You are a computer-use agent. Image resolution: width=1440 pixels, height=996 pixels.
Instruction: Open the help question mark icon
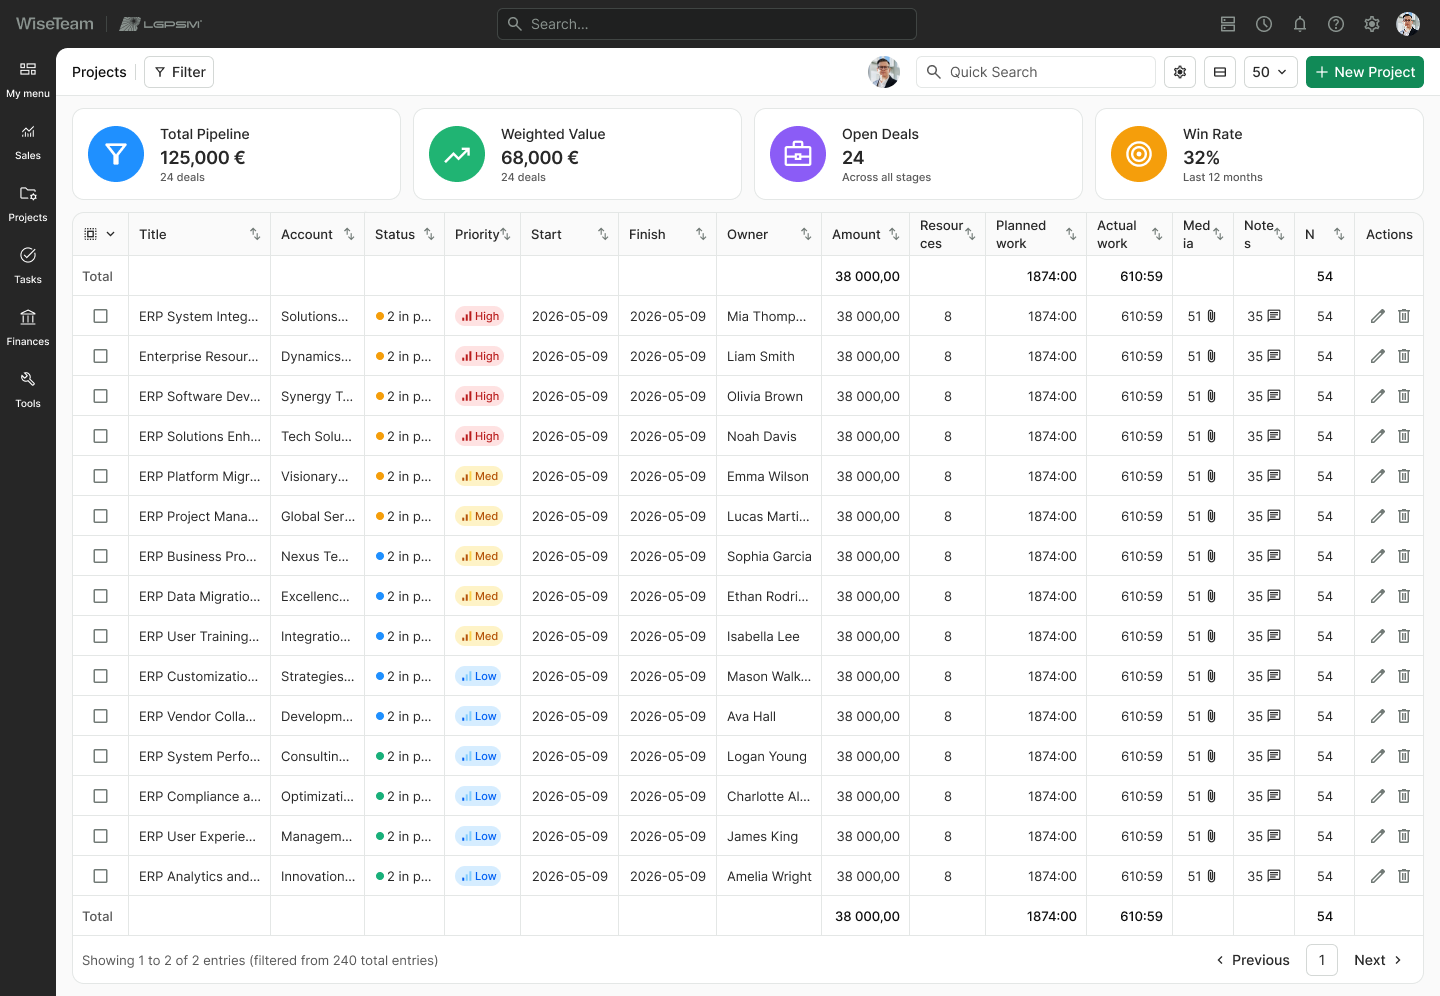(x=1336, y=24)
